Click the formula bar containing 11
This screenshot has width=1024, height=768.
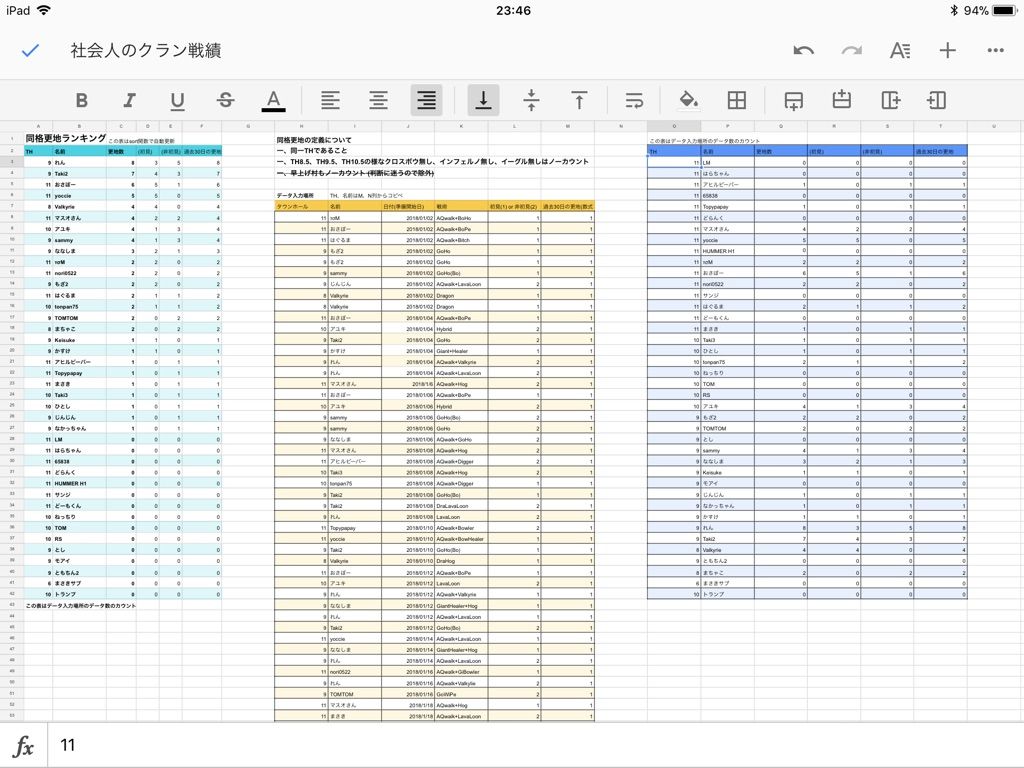point(536,745)
